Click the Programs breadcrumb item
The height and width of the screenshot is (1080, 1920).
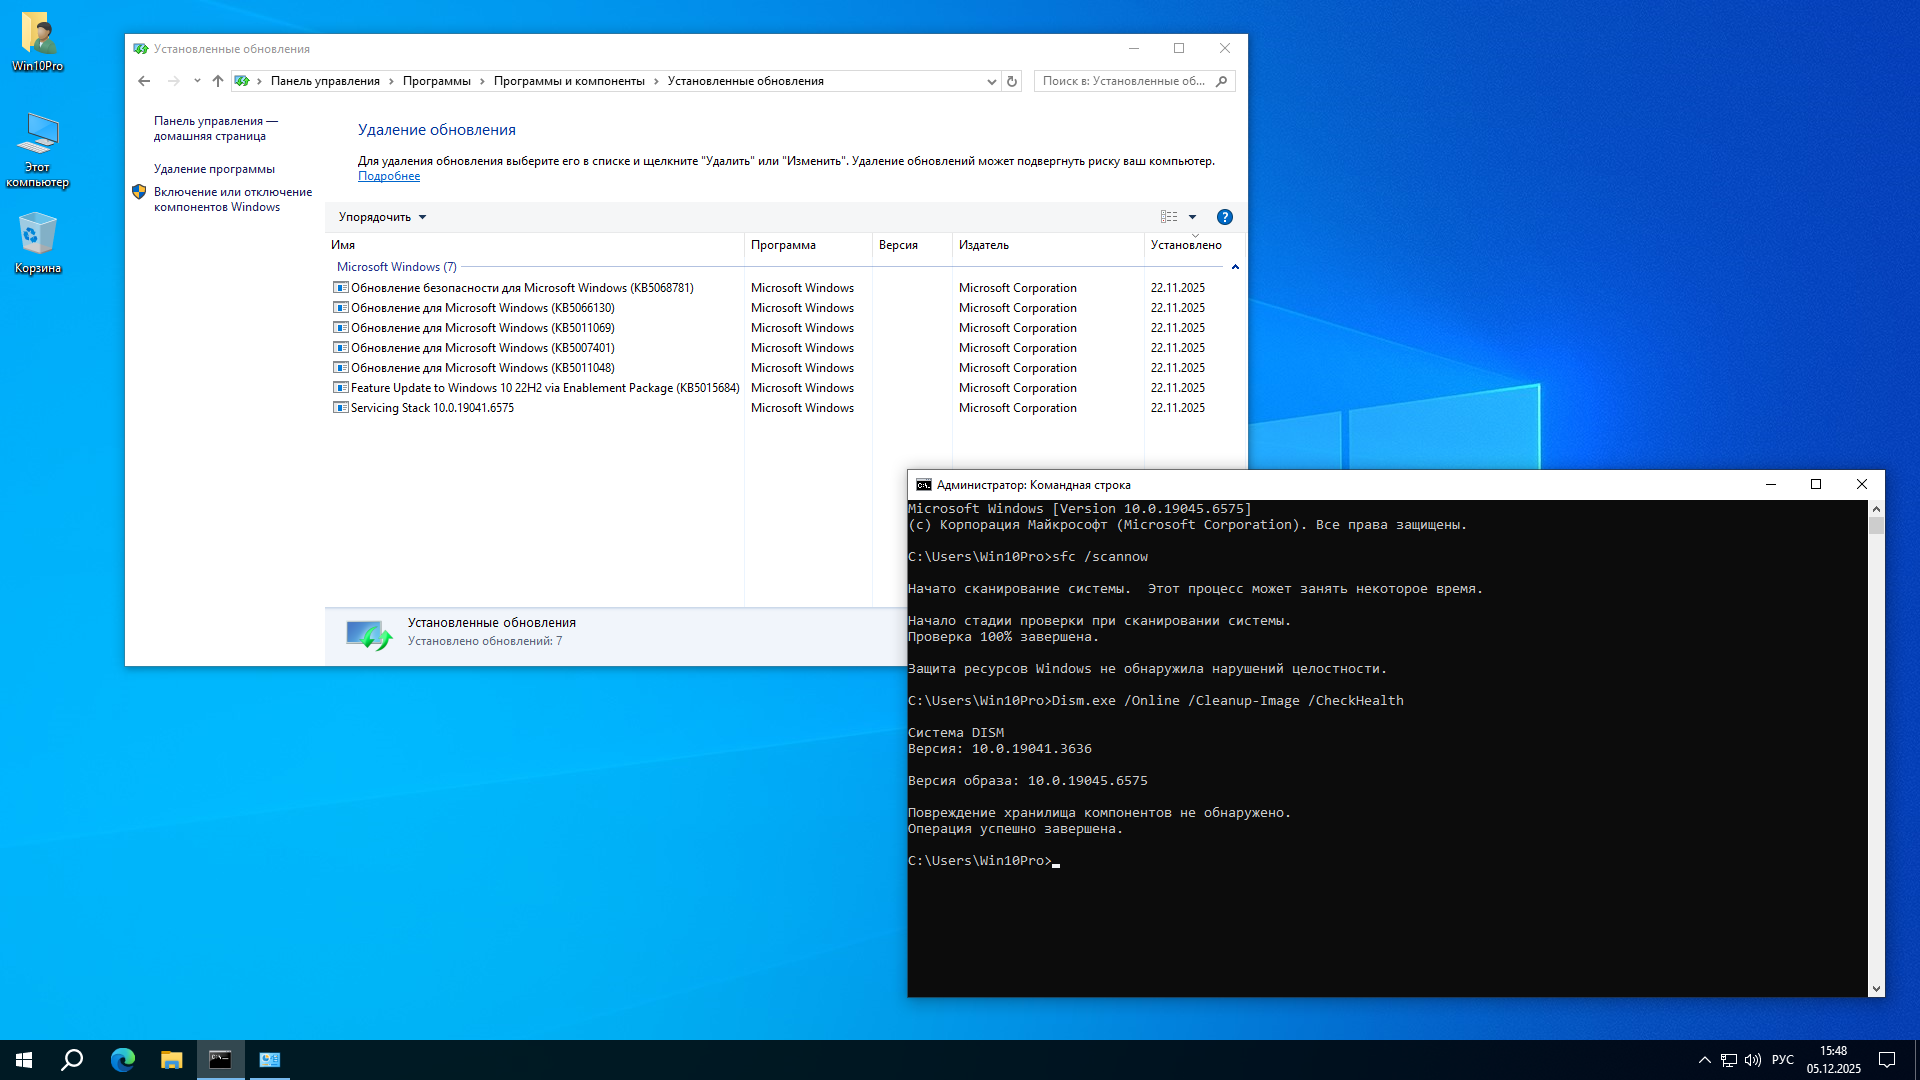point(436,81)
